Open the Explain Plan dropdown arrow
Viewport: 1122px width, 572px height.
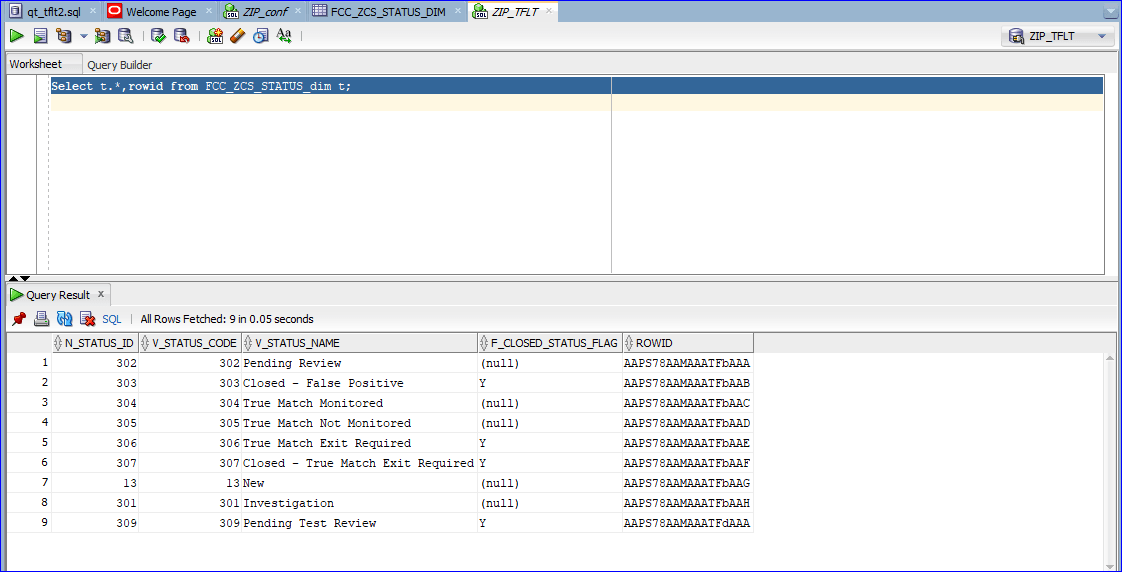coord(83,36)
